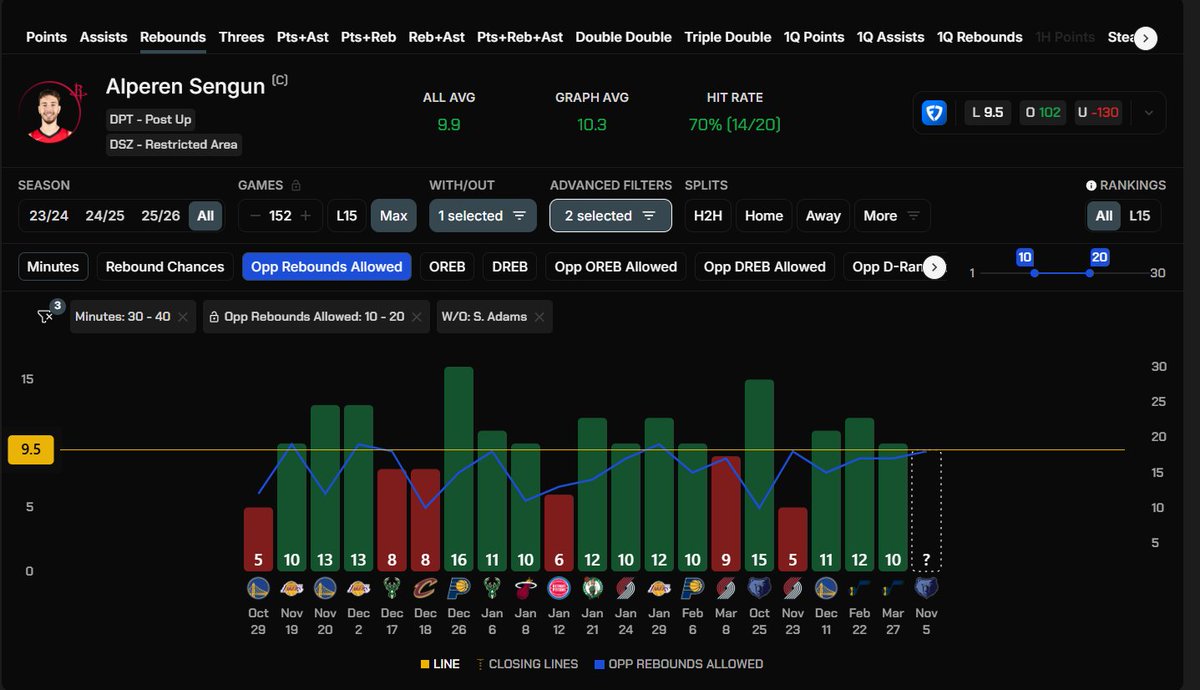Click the Bucks logo under Jan 6
Screen dimensions: 1200x690
(x=492, y=588)
